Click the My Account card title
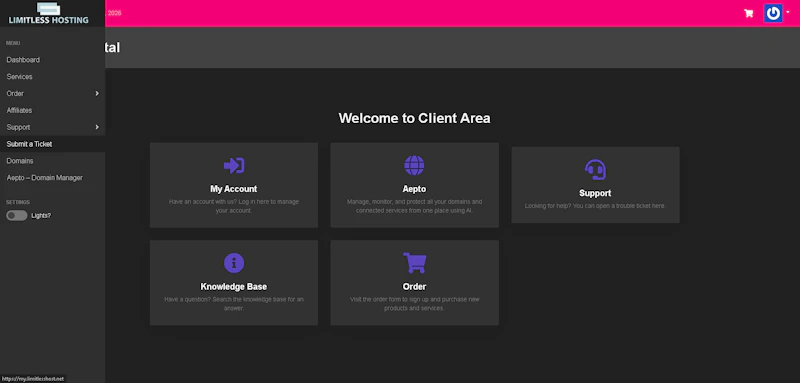Screen dimensions: 800x383 234,189
